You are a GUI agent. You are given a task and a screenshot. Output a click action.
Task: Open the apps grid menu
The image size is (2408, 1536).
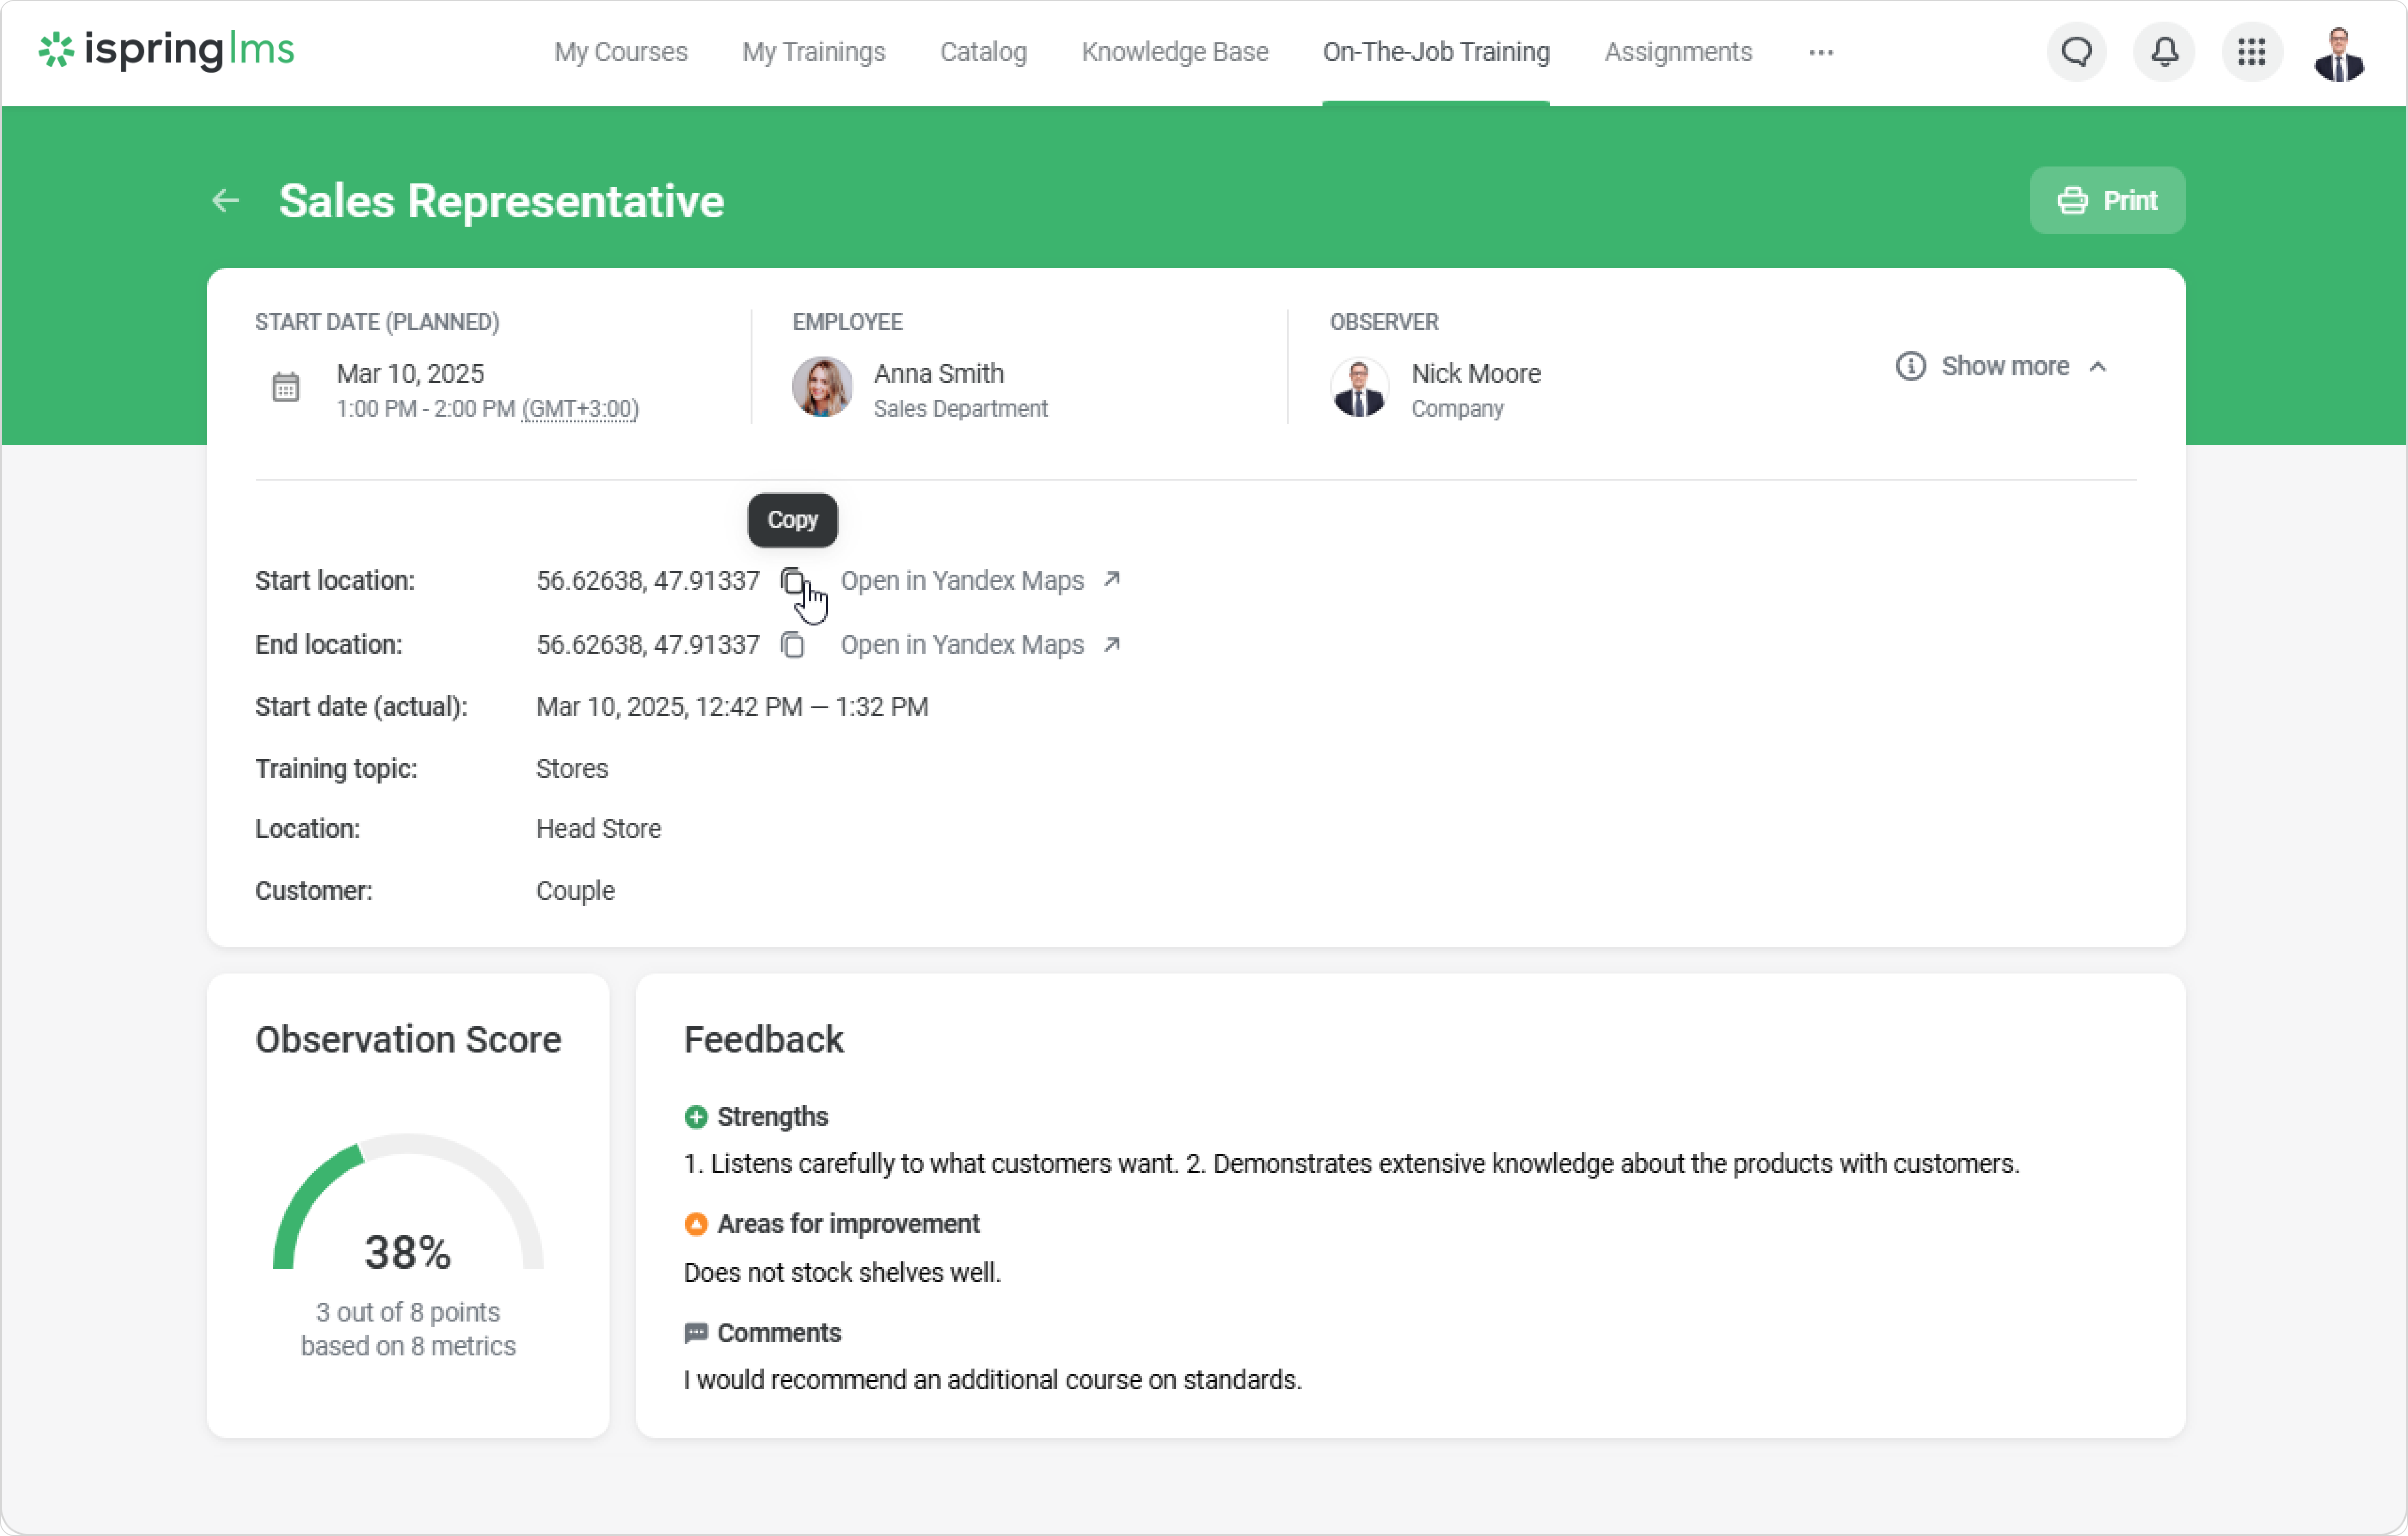pos(2251,52)
